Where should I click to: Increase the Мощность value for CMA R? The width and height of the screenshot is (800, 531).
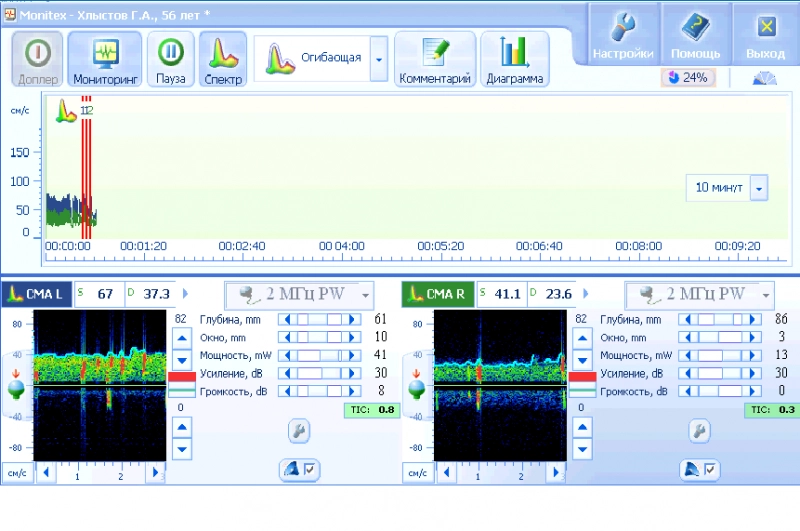tap(753, 355)
